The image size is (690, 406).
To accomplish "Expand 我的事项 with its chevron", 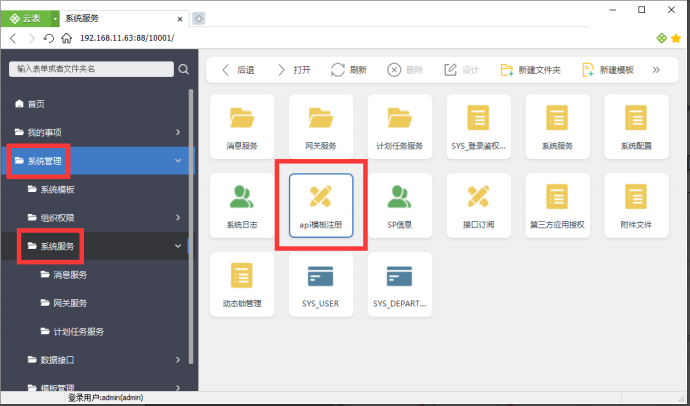I will coord(178,132).
